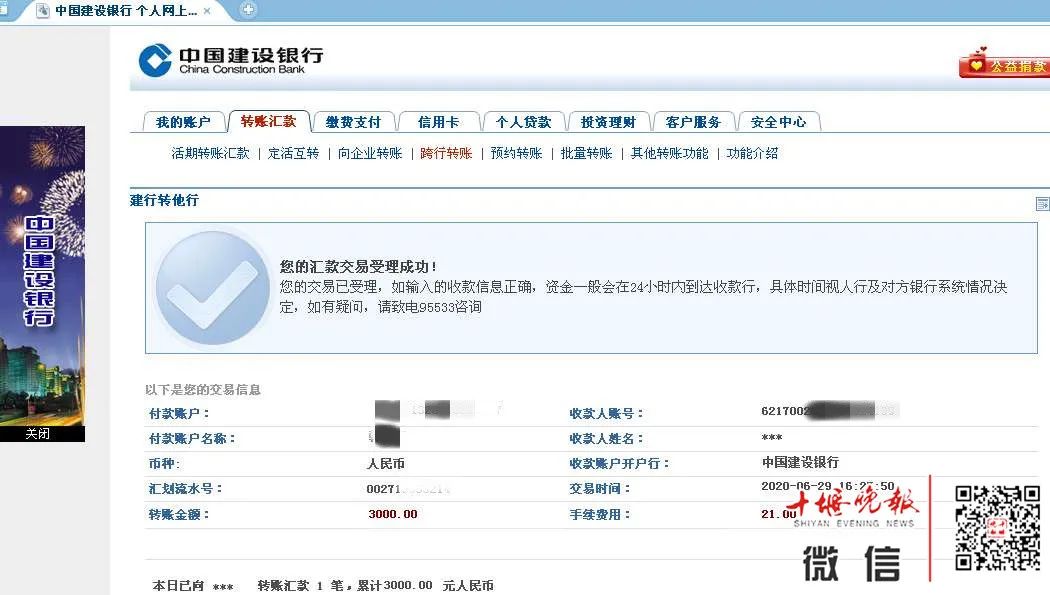This screenshot has width=1050, height=595.
Task: Go to the 个人贷款 tab
Action: (x=523, y=122)
